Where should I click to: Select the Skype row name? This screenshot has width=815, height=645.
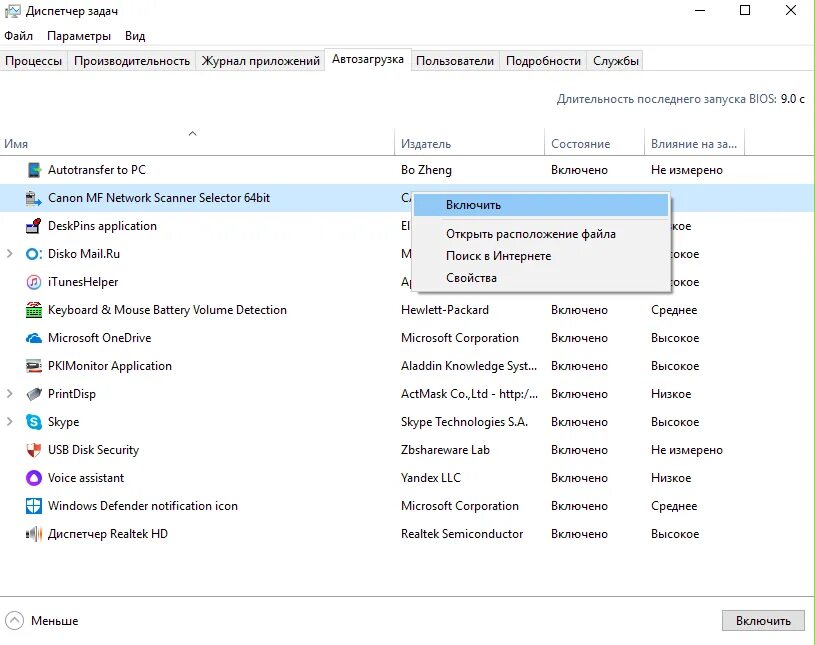coord(63,422)
